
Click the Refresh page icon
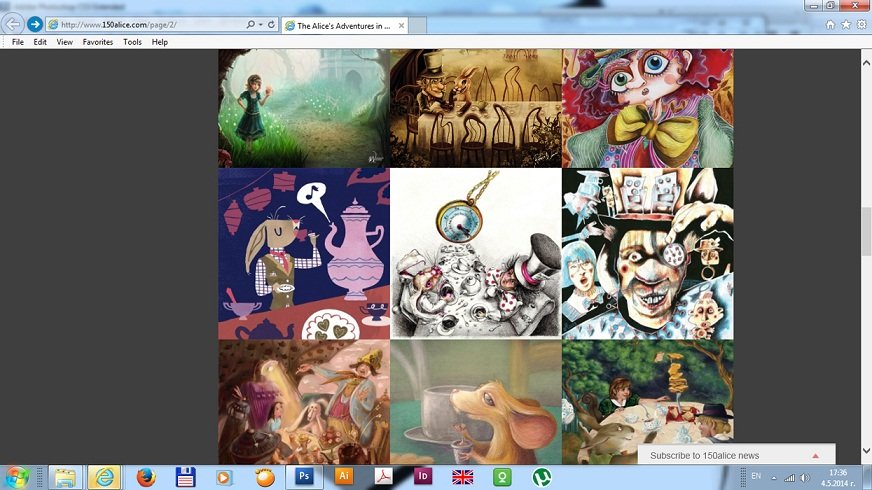[271, 24]
